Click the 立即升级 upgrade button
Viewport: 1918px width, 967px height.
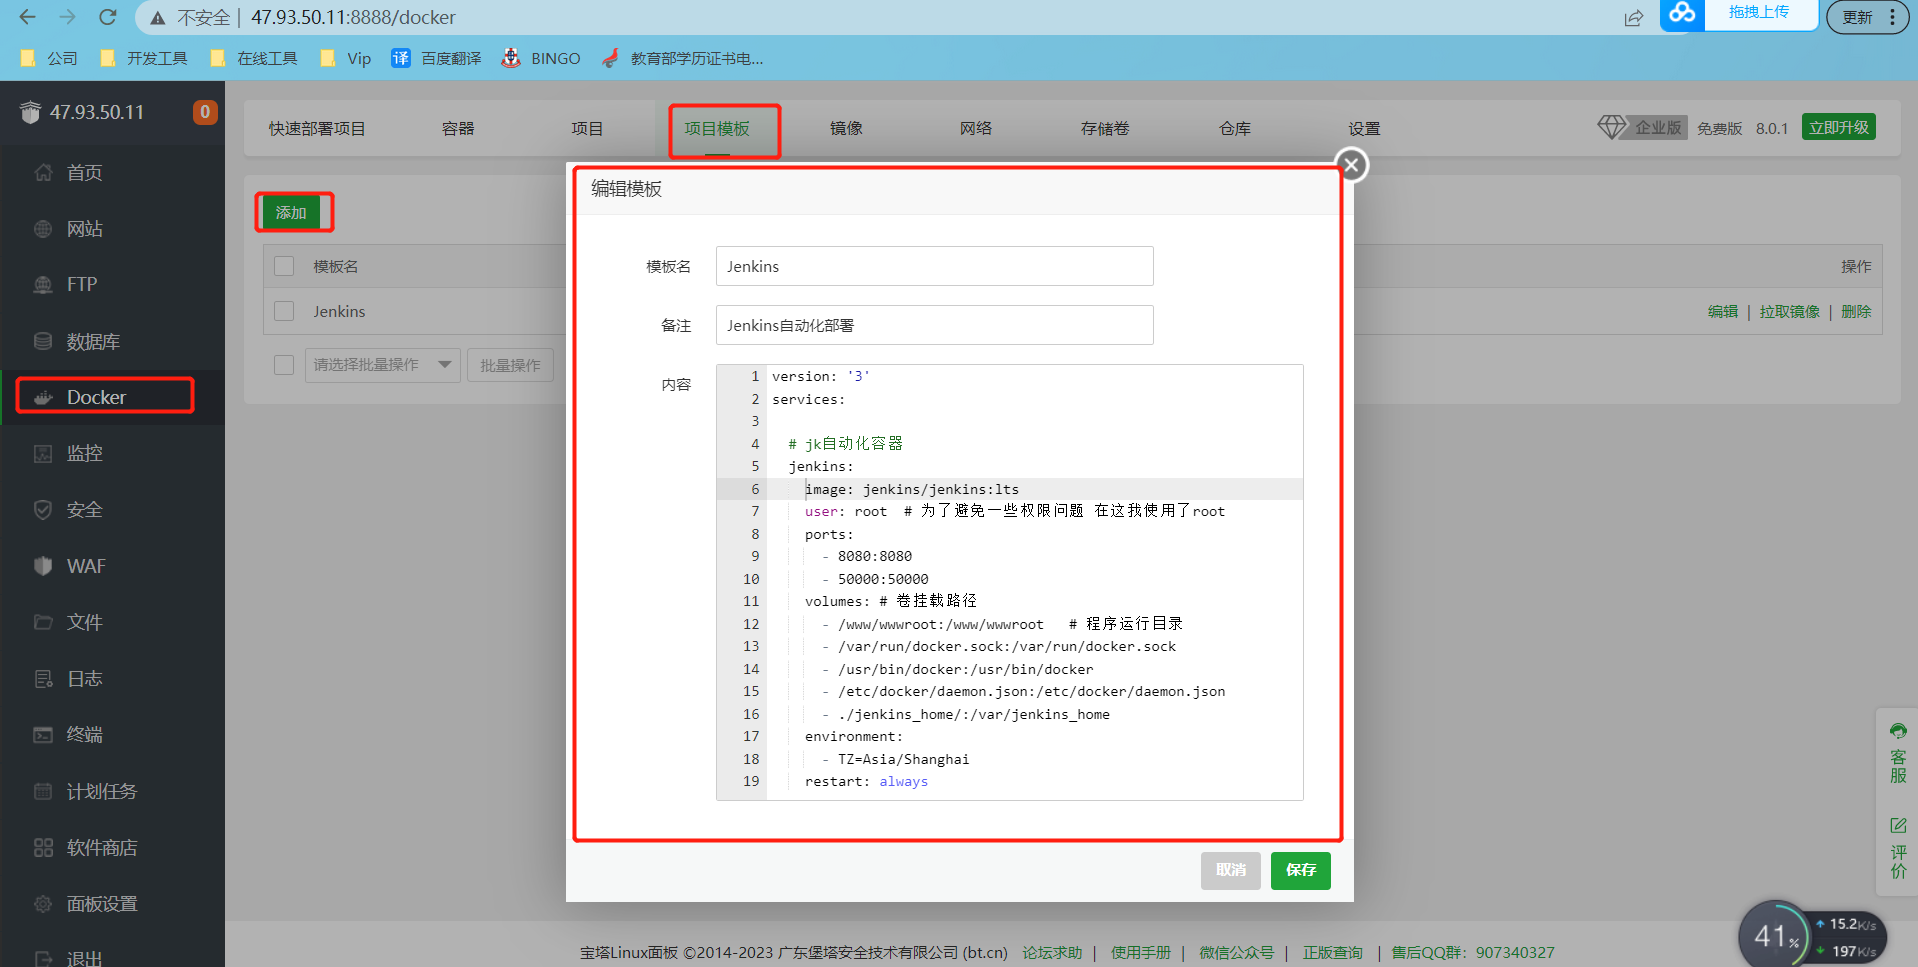point(1839,127)
